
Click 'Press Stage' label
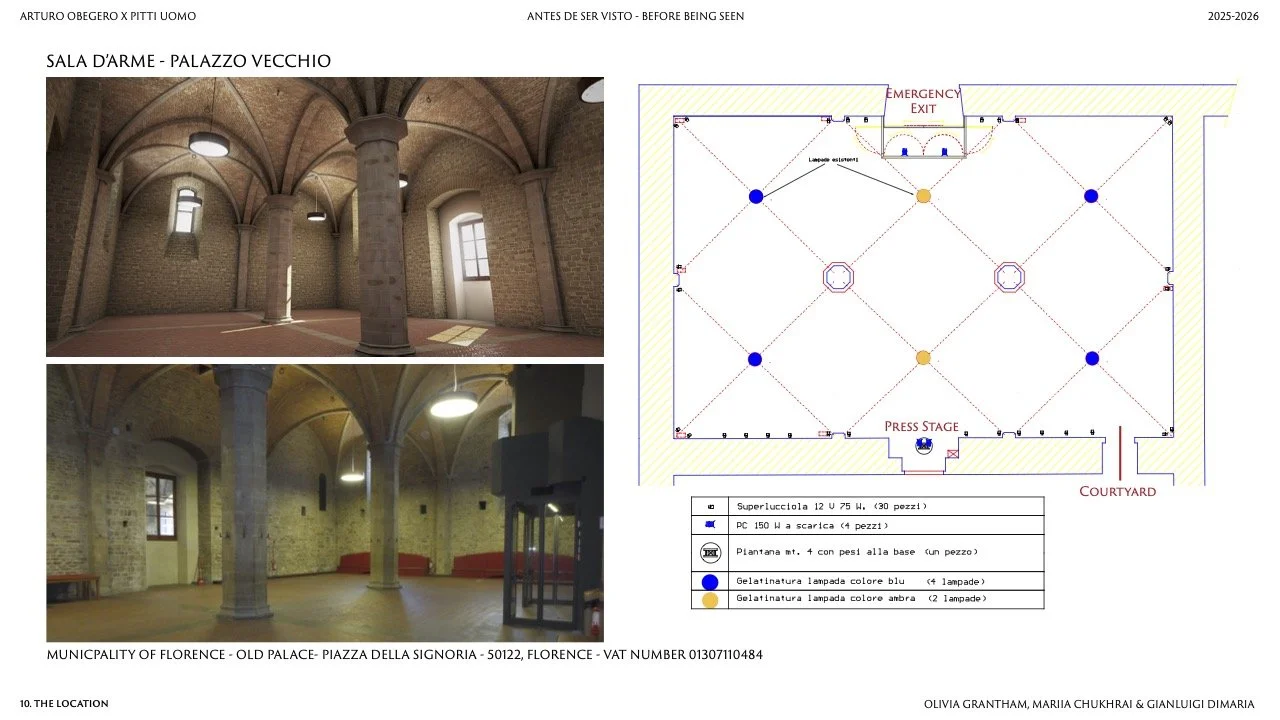[x=921, y=427]
